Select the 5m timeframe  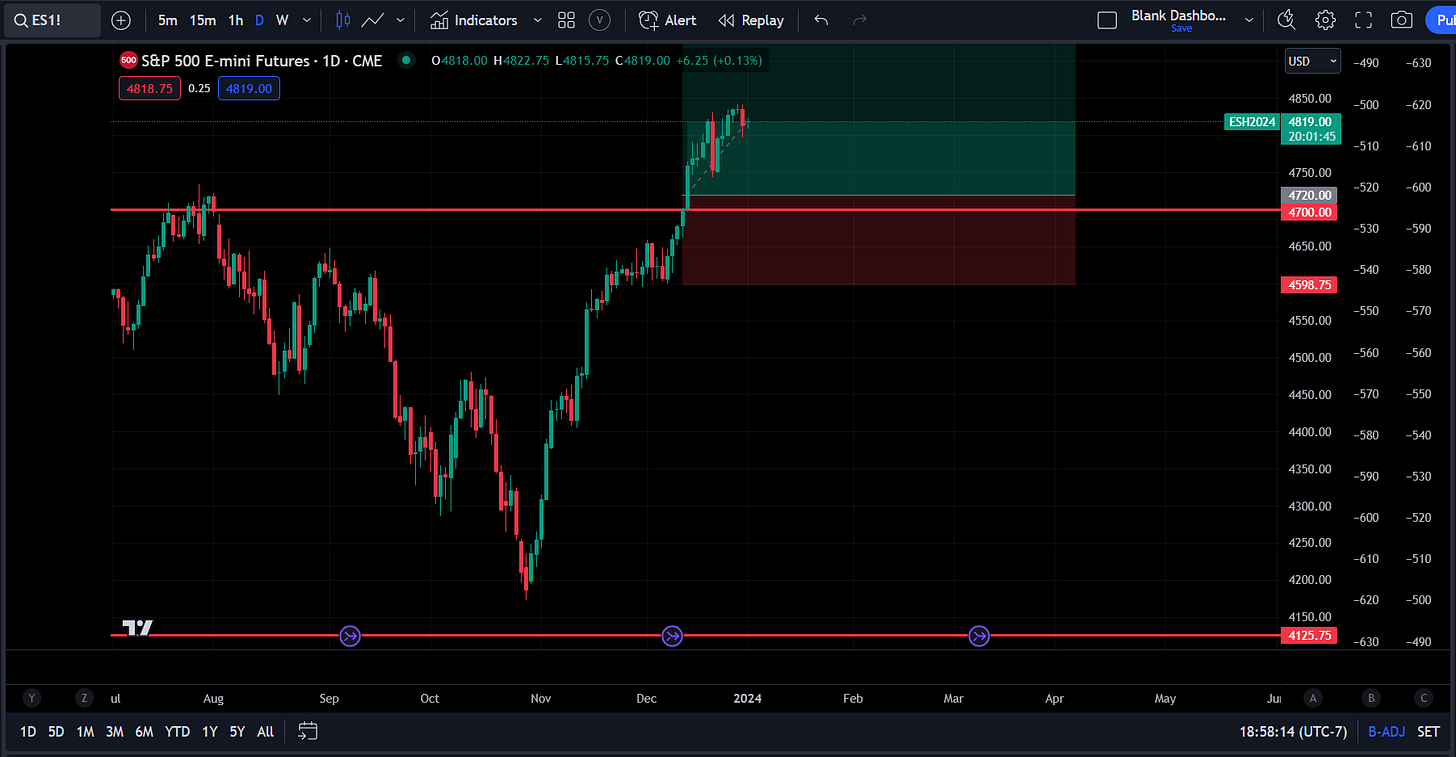168,20
